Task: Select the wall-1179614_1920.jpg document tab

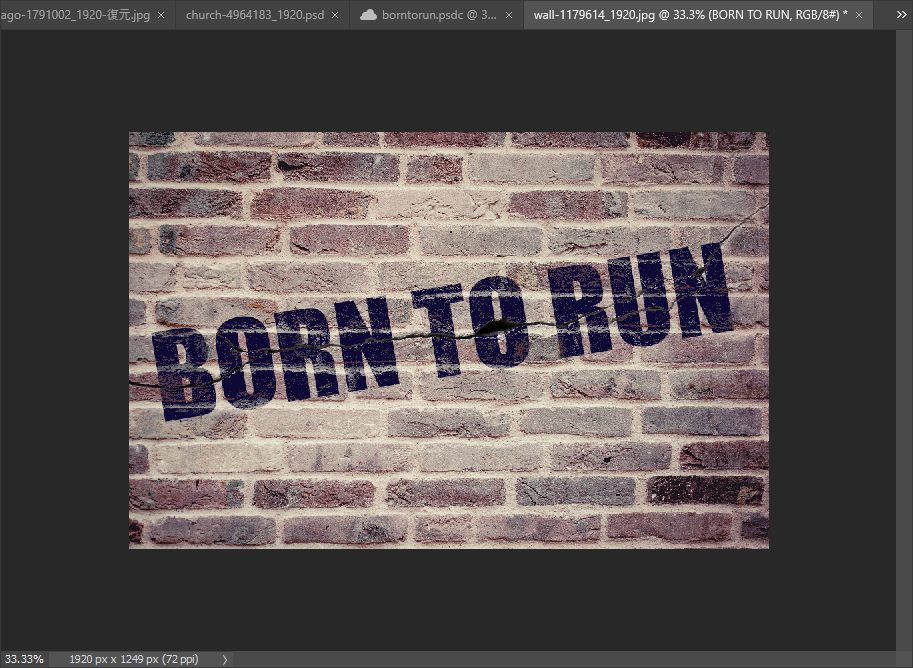Action: coord(690,15)
